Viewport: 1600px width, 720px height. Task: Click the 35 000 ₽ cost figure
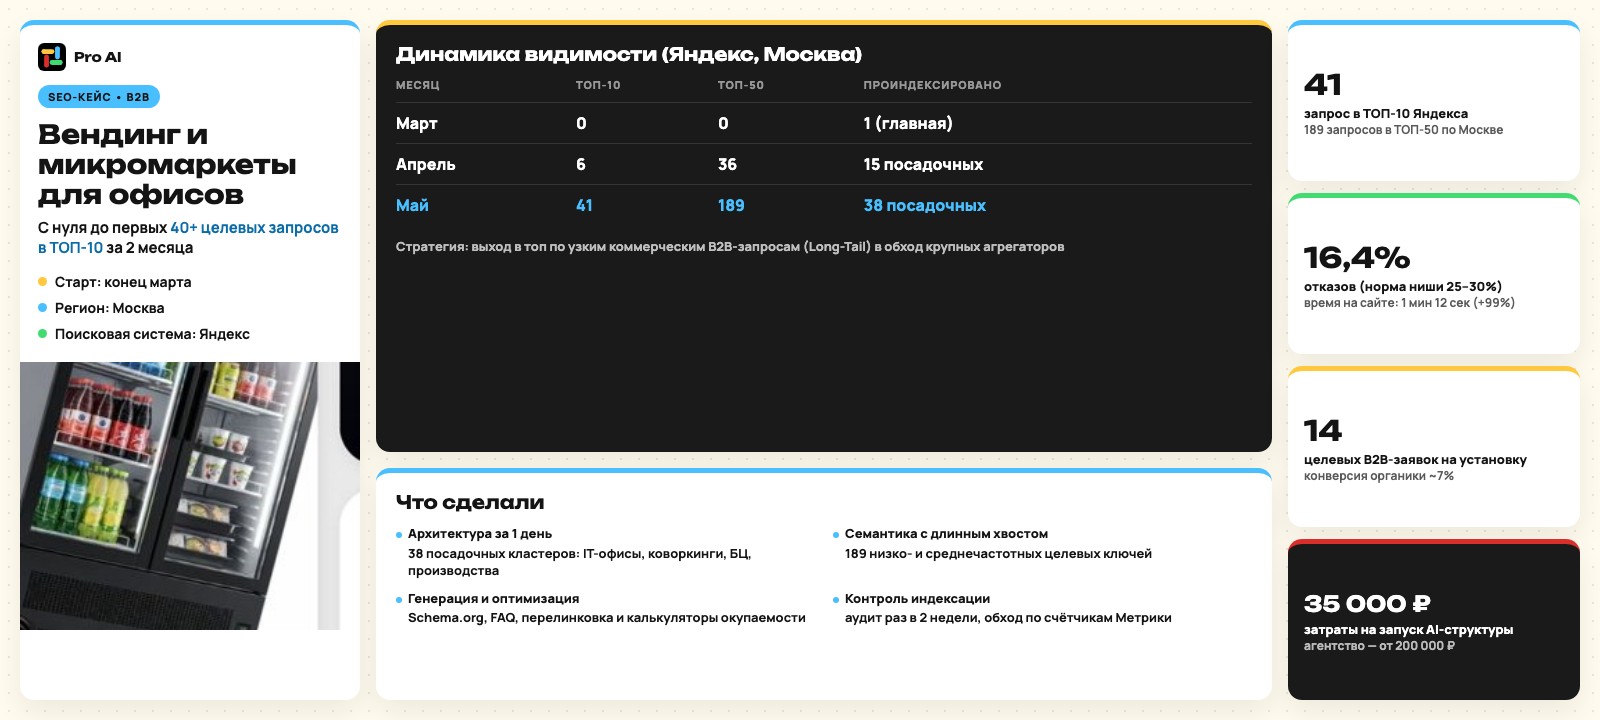click(x=1367, y=604)
